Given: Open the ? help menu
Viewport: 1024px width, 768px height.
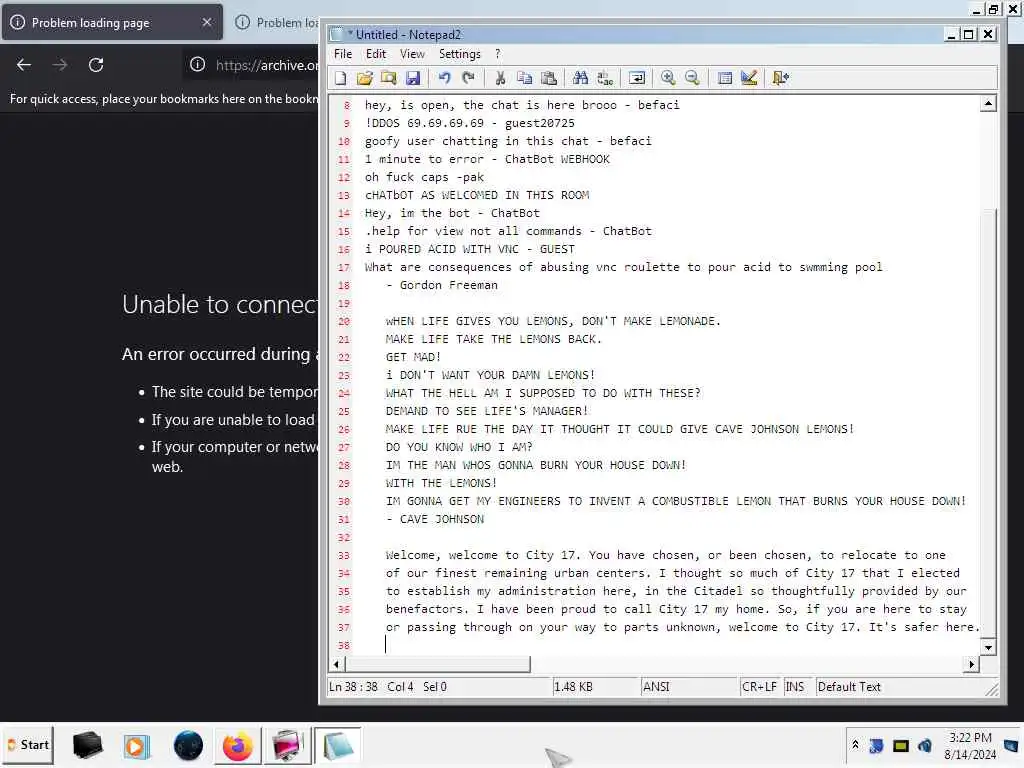Looking at the screenshot, I should (498, 54).
